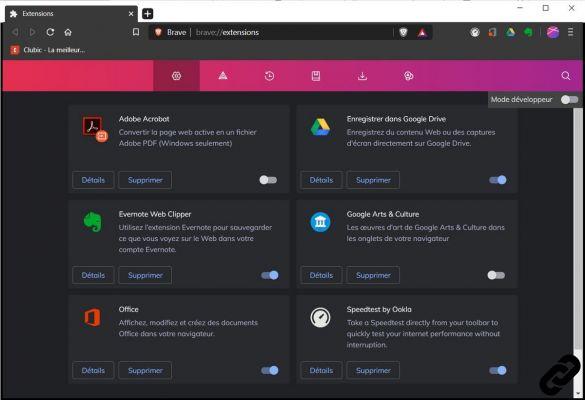Disable the Evernote Web Clipper toggle
This screenshot has width=585, height=400.
[270, 275]
